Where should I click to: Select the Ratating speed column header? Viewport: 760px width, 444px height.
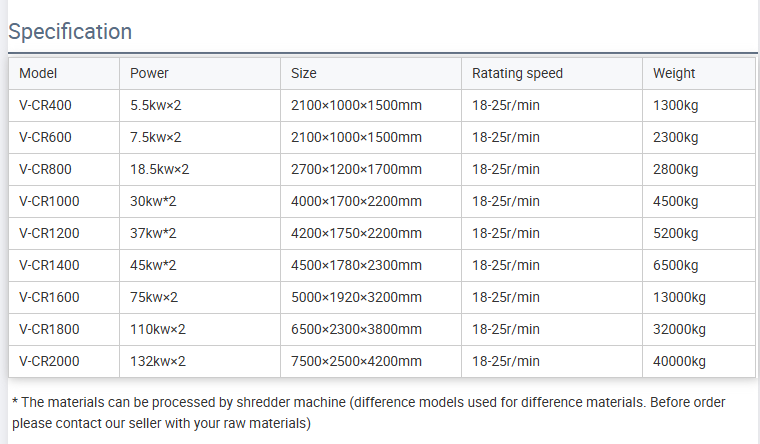517,73
